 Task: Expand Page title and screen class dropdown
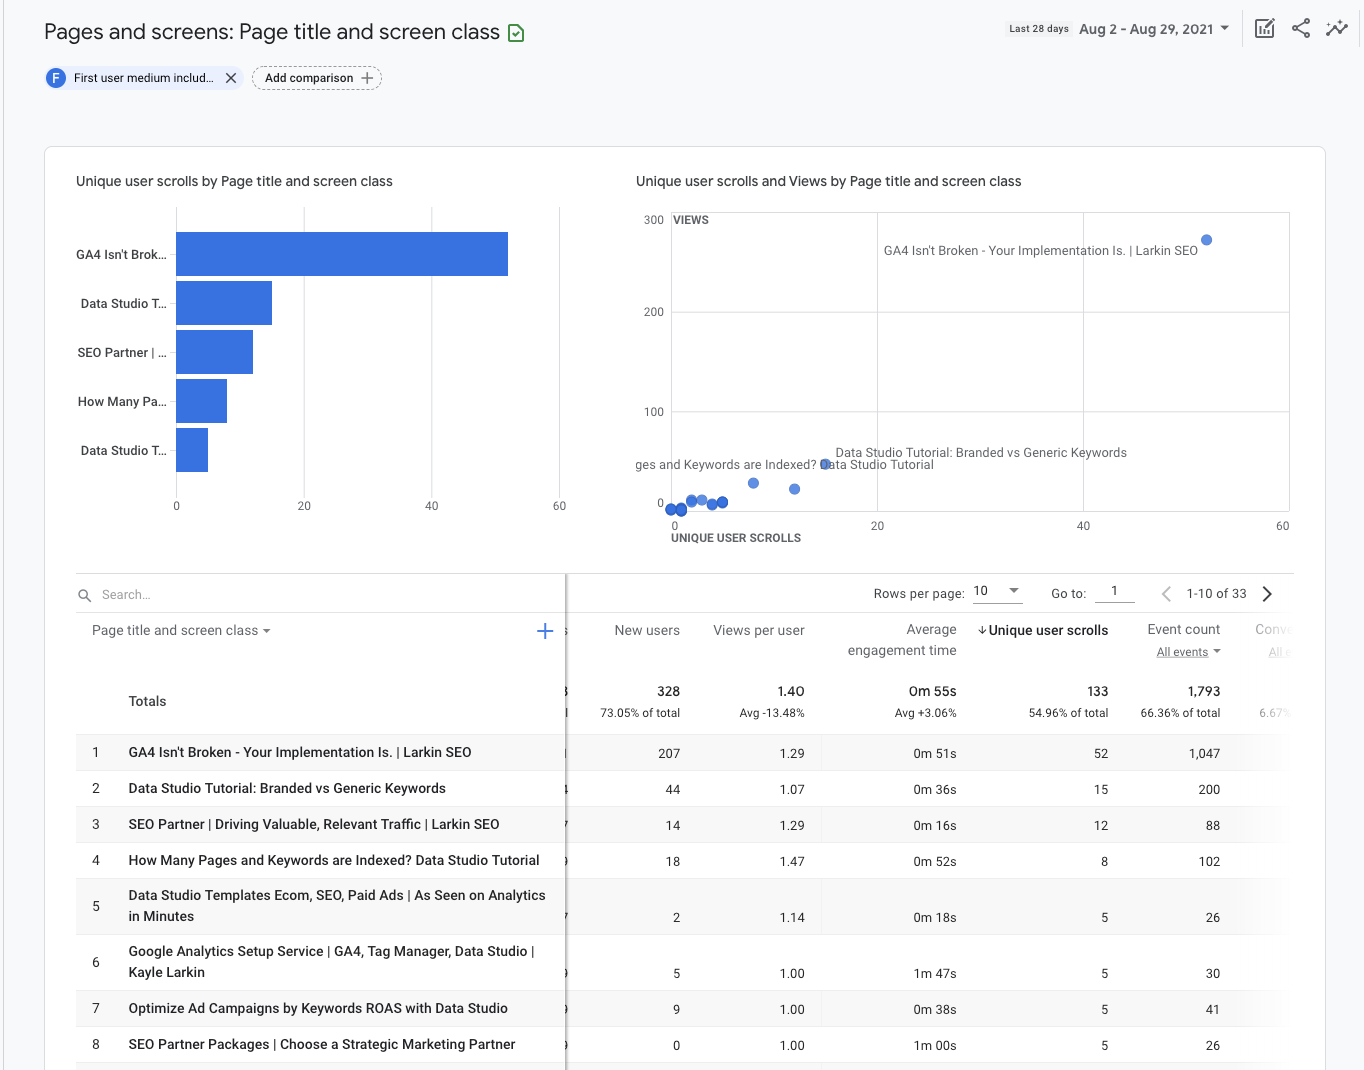[181, 631]
